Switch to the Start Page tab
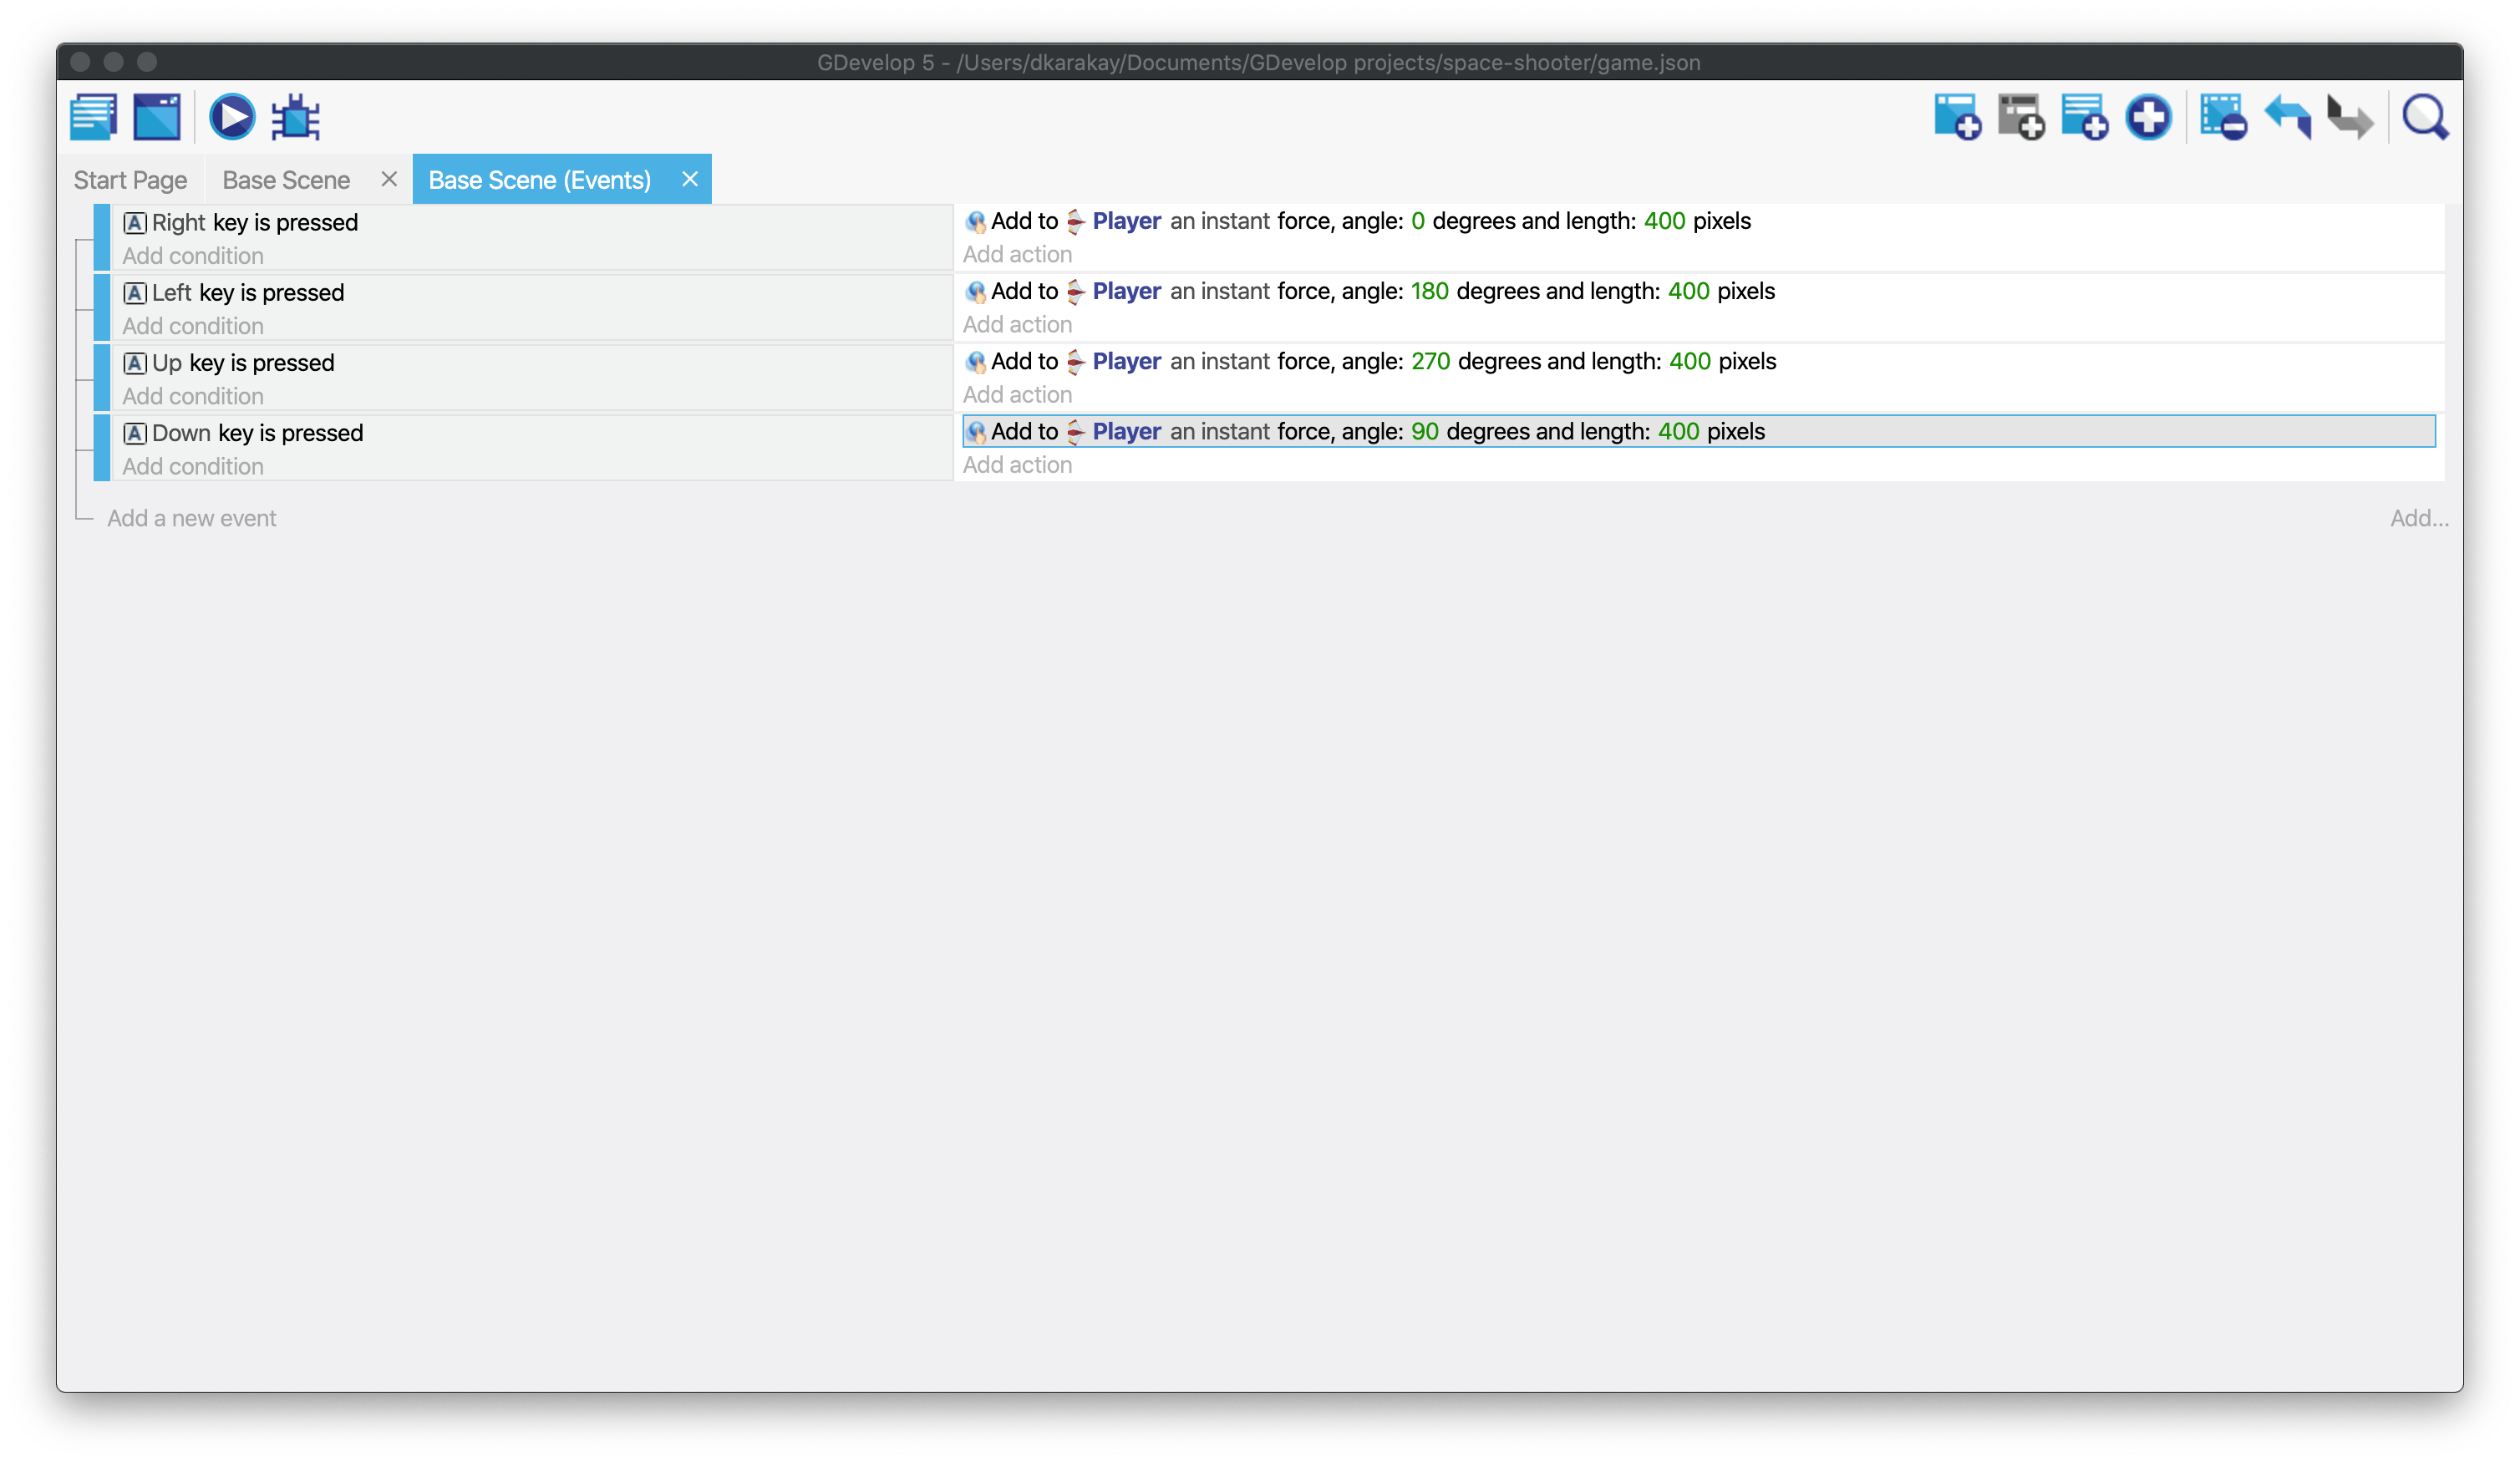The height and width of the screenshot is (1462, 2520). pyautogui.click(x=130, y=180)
